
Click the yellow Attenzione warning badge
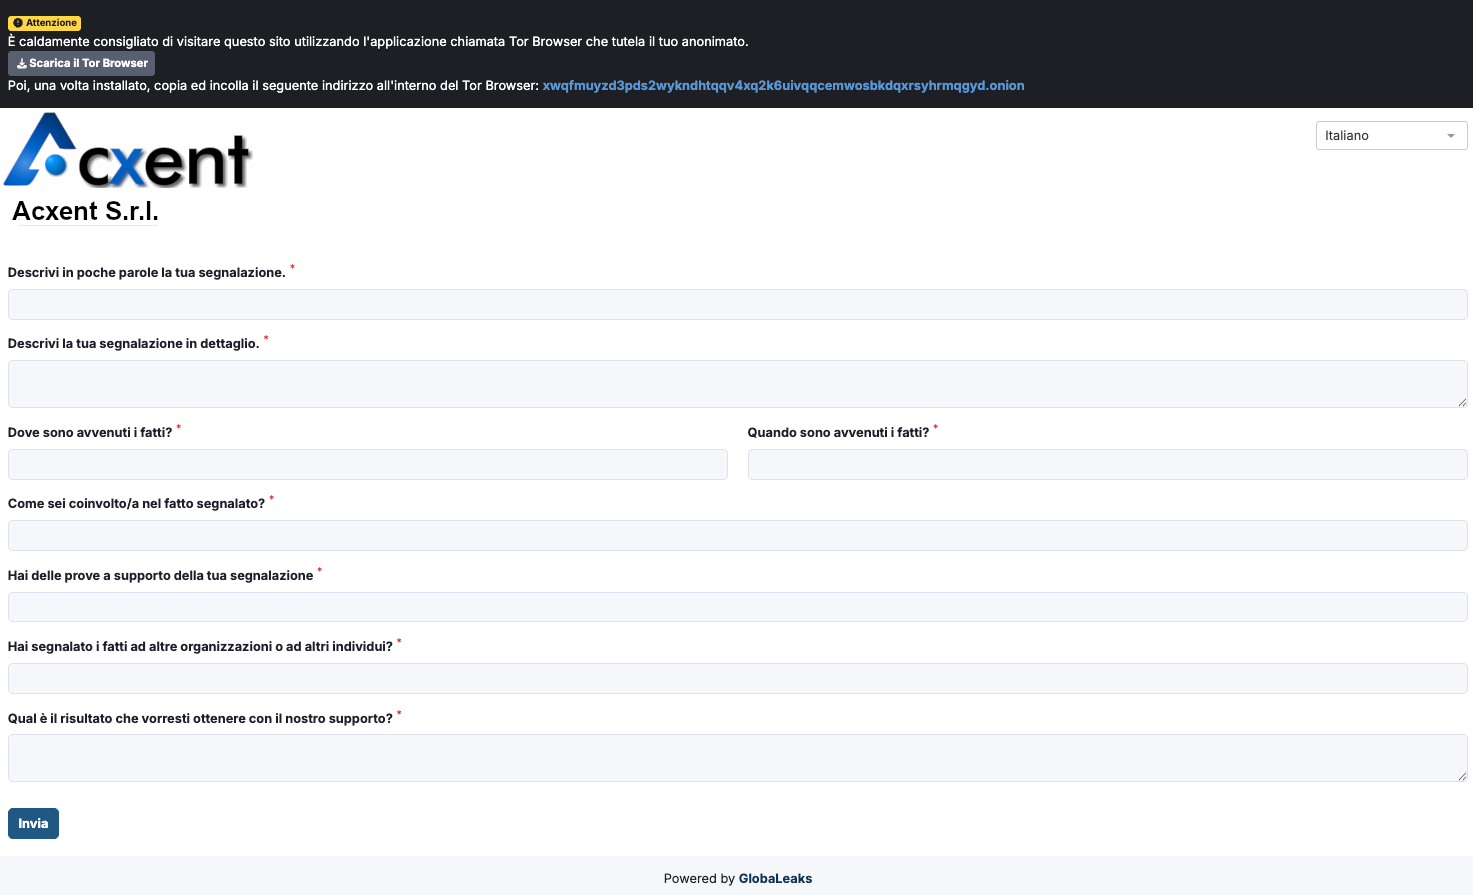[44, 23]
